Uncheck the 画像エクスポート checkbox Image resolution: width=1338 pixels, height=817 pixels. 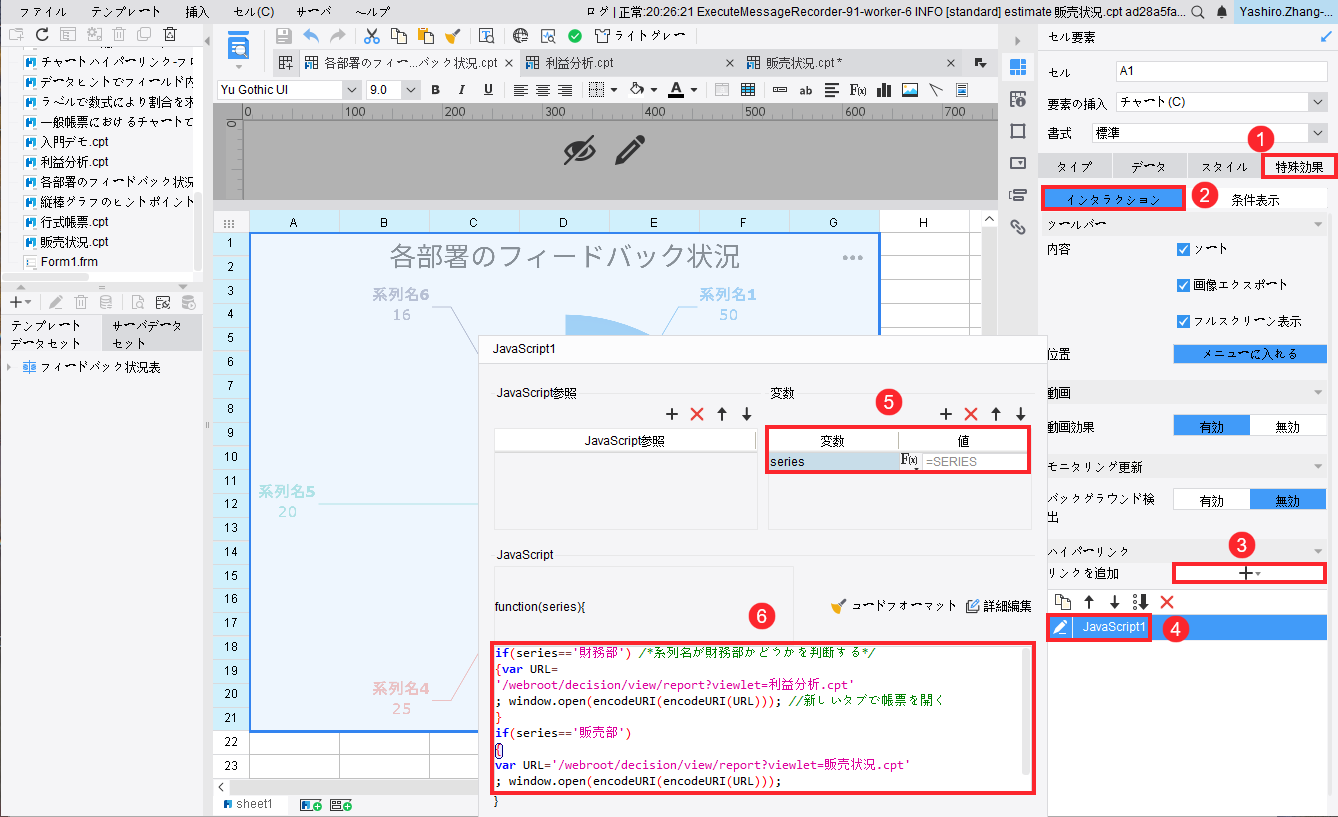[x=1183, y=285]
